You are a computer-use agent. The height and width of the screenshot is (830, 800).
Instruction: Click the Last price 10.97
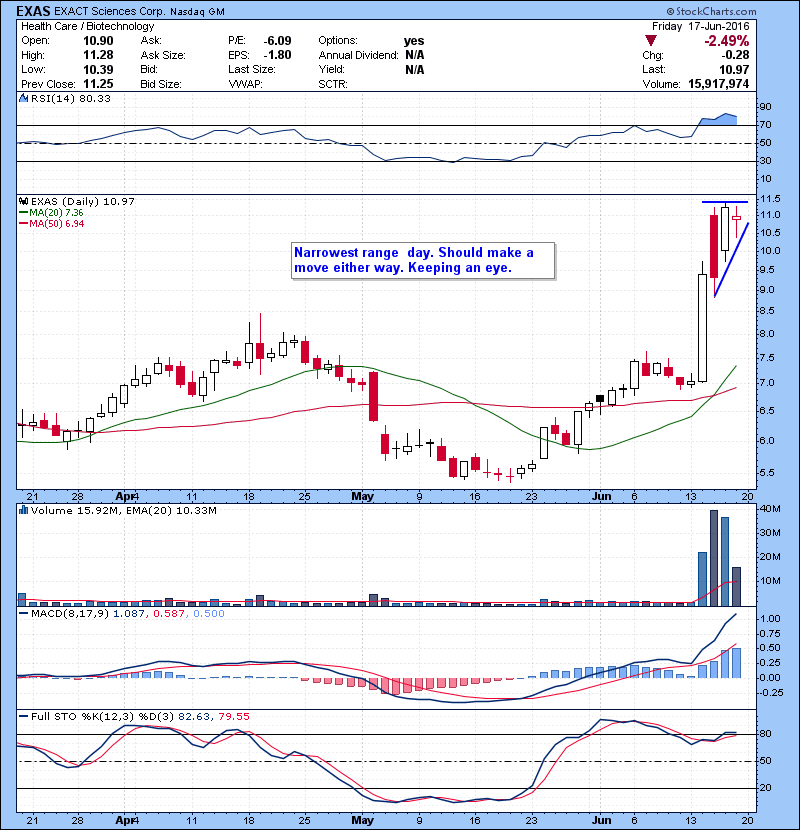click(x=734, y=69)
